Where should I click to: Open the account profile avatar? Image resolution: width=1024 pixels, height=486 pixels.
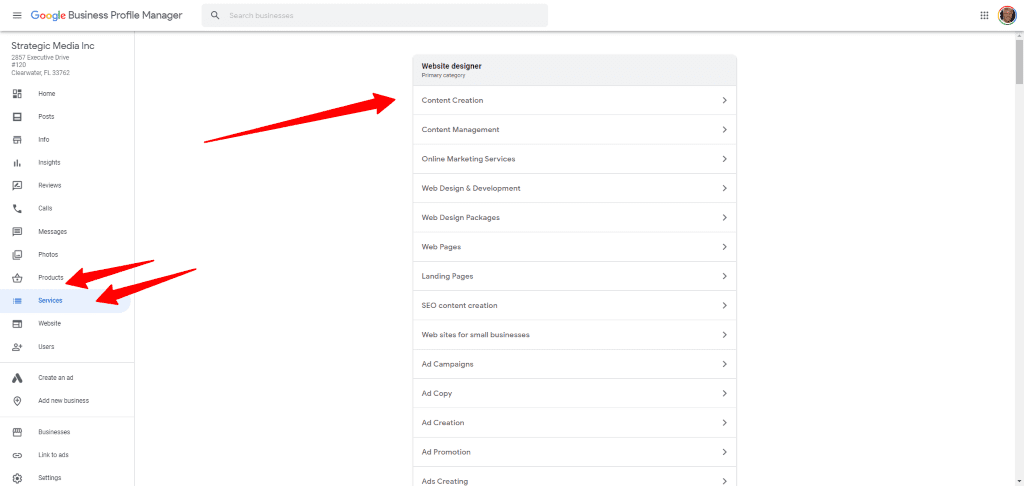[1007, 15]
